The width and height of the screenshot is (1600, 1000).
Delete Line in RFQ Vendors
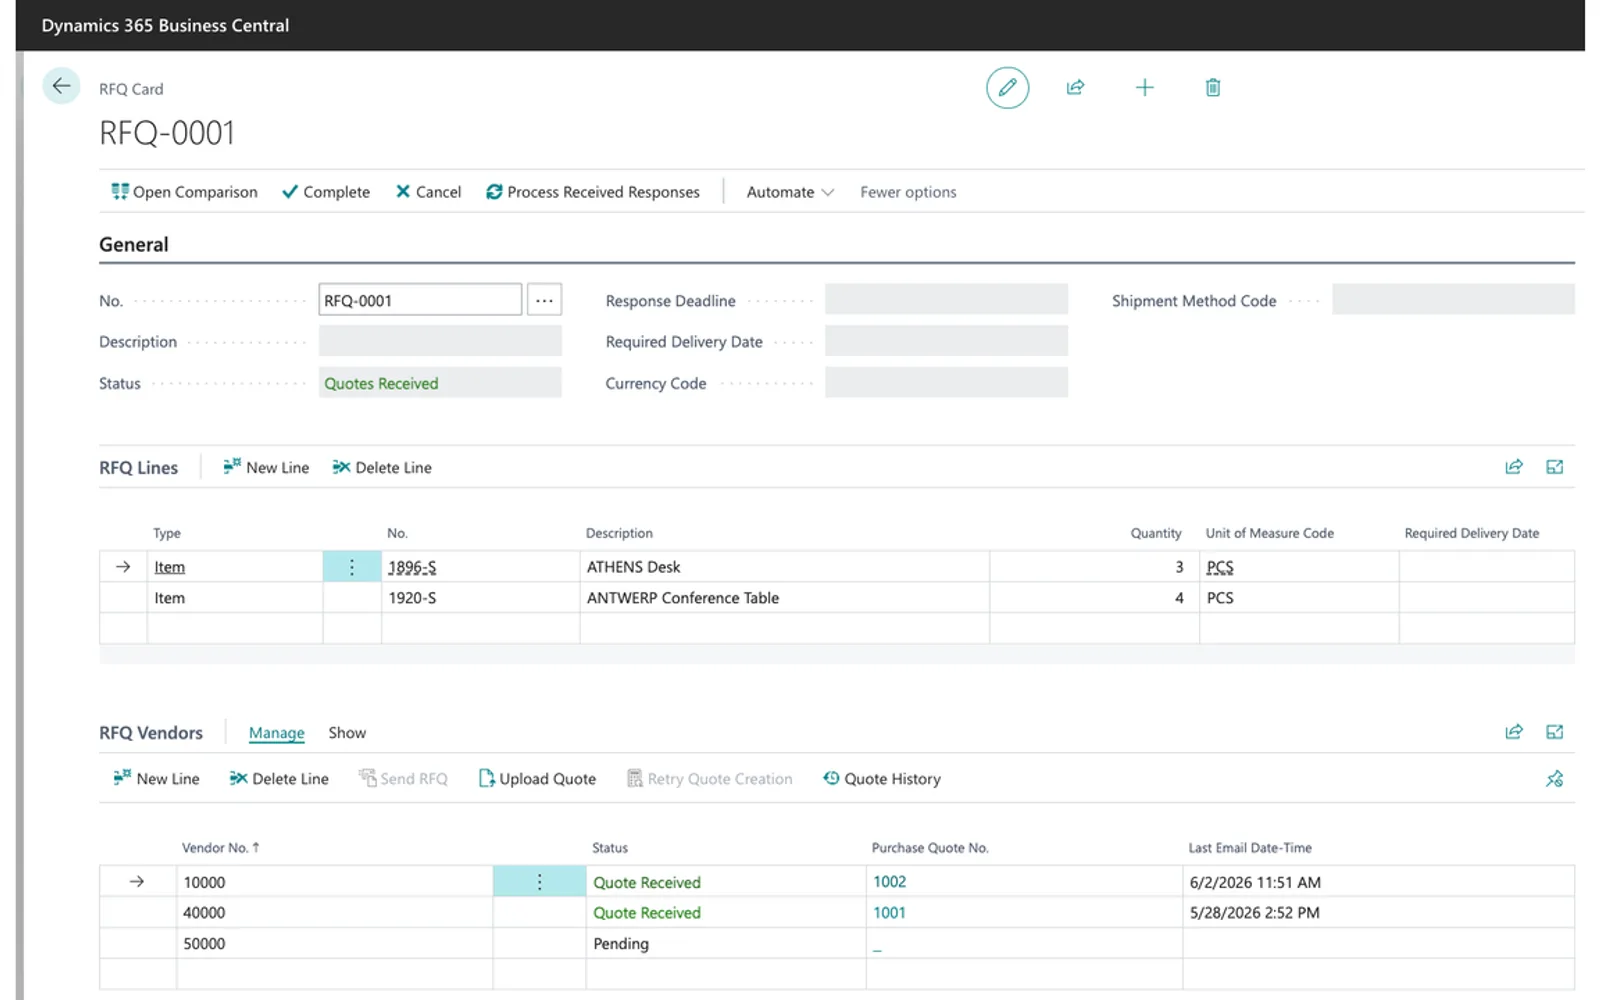click(279, 779)
